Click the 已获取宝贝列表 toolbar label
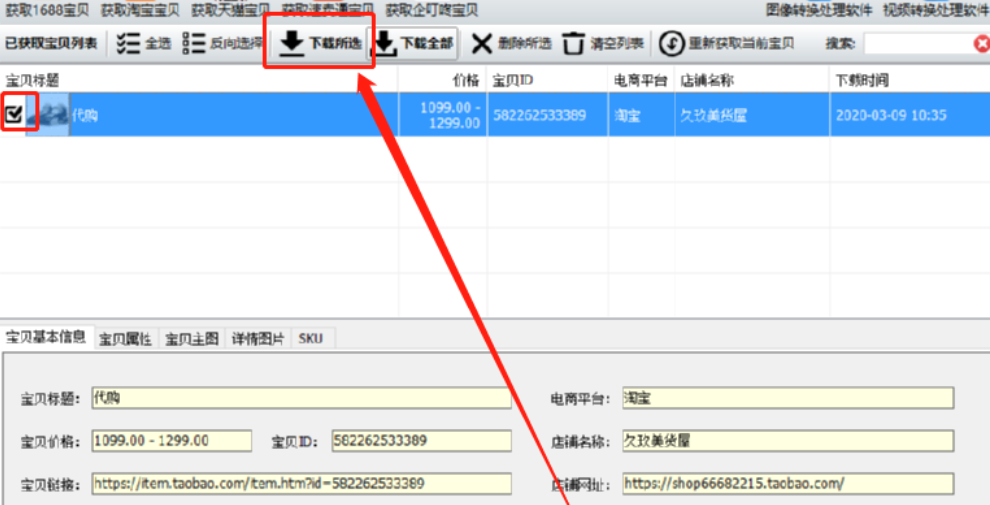990x505 pixels. click(51, 43)
